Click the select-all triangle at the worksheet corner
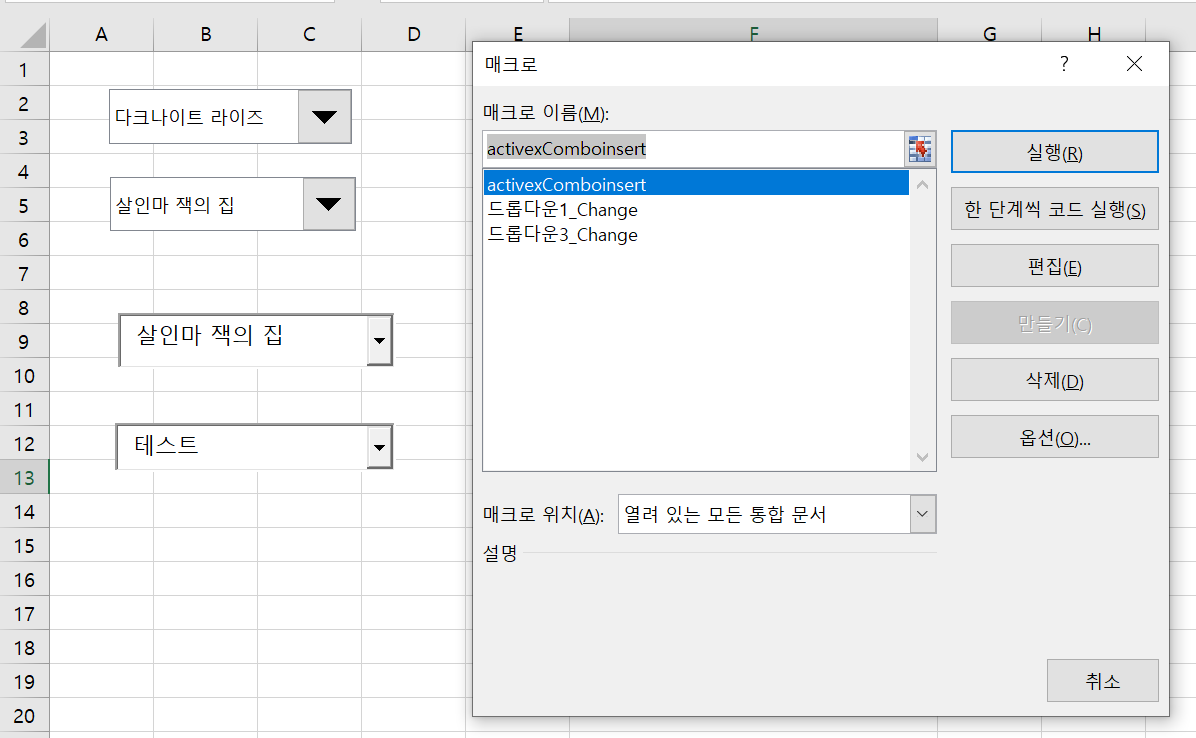The width and height of the screenshot is (1196, 738). [x=25, y=33]
